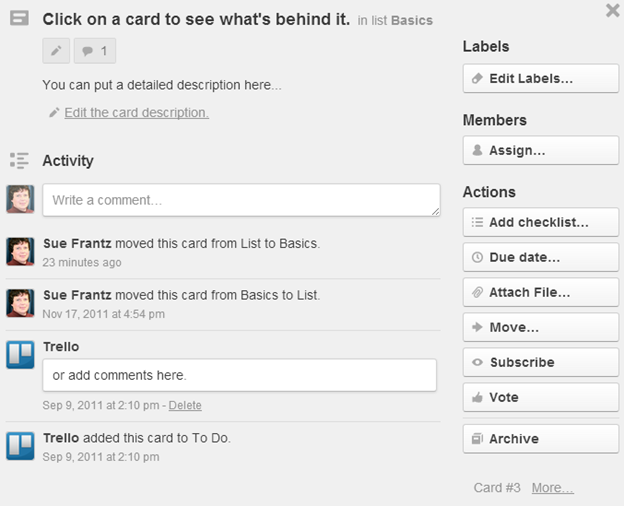Open the Move card action
624x506 pixels.
point(541,327)
